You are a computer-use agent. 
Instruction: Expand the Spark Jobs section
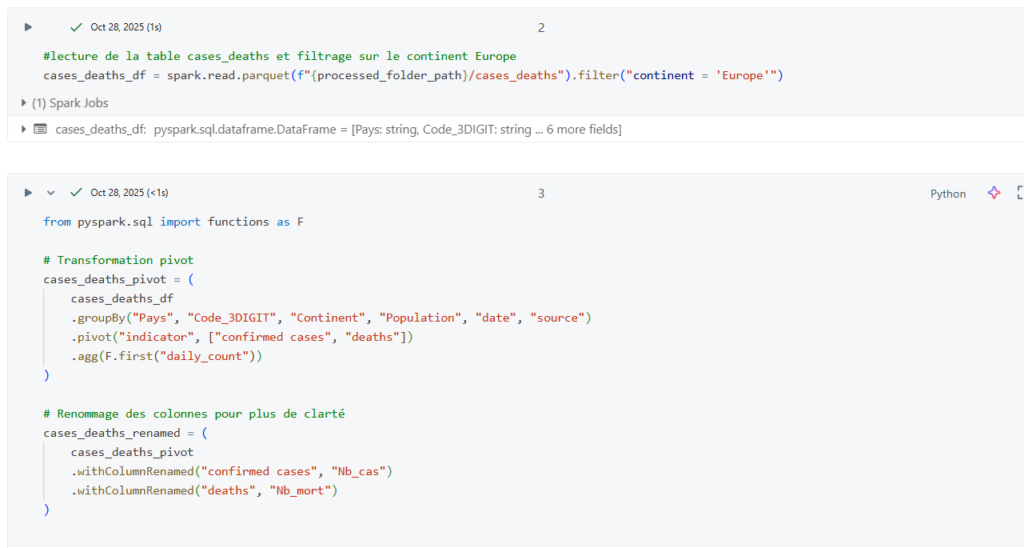[x=24, y=103]
